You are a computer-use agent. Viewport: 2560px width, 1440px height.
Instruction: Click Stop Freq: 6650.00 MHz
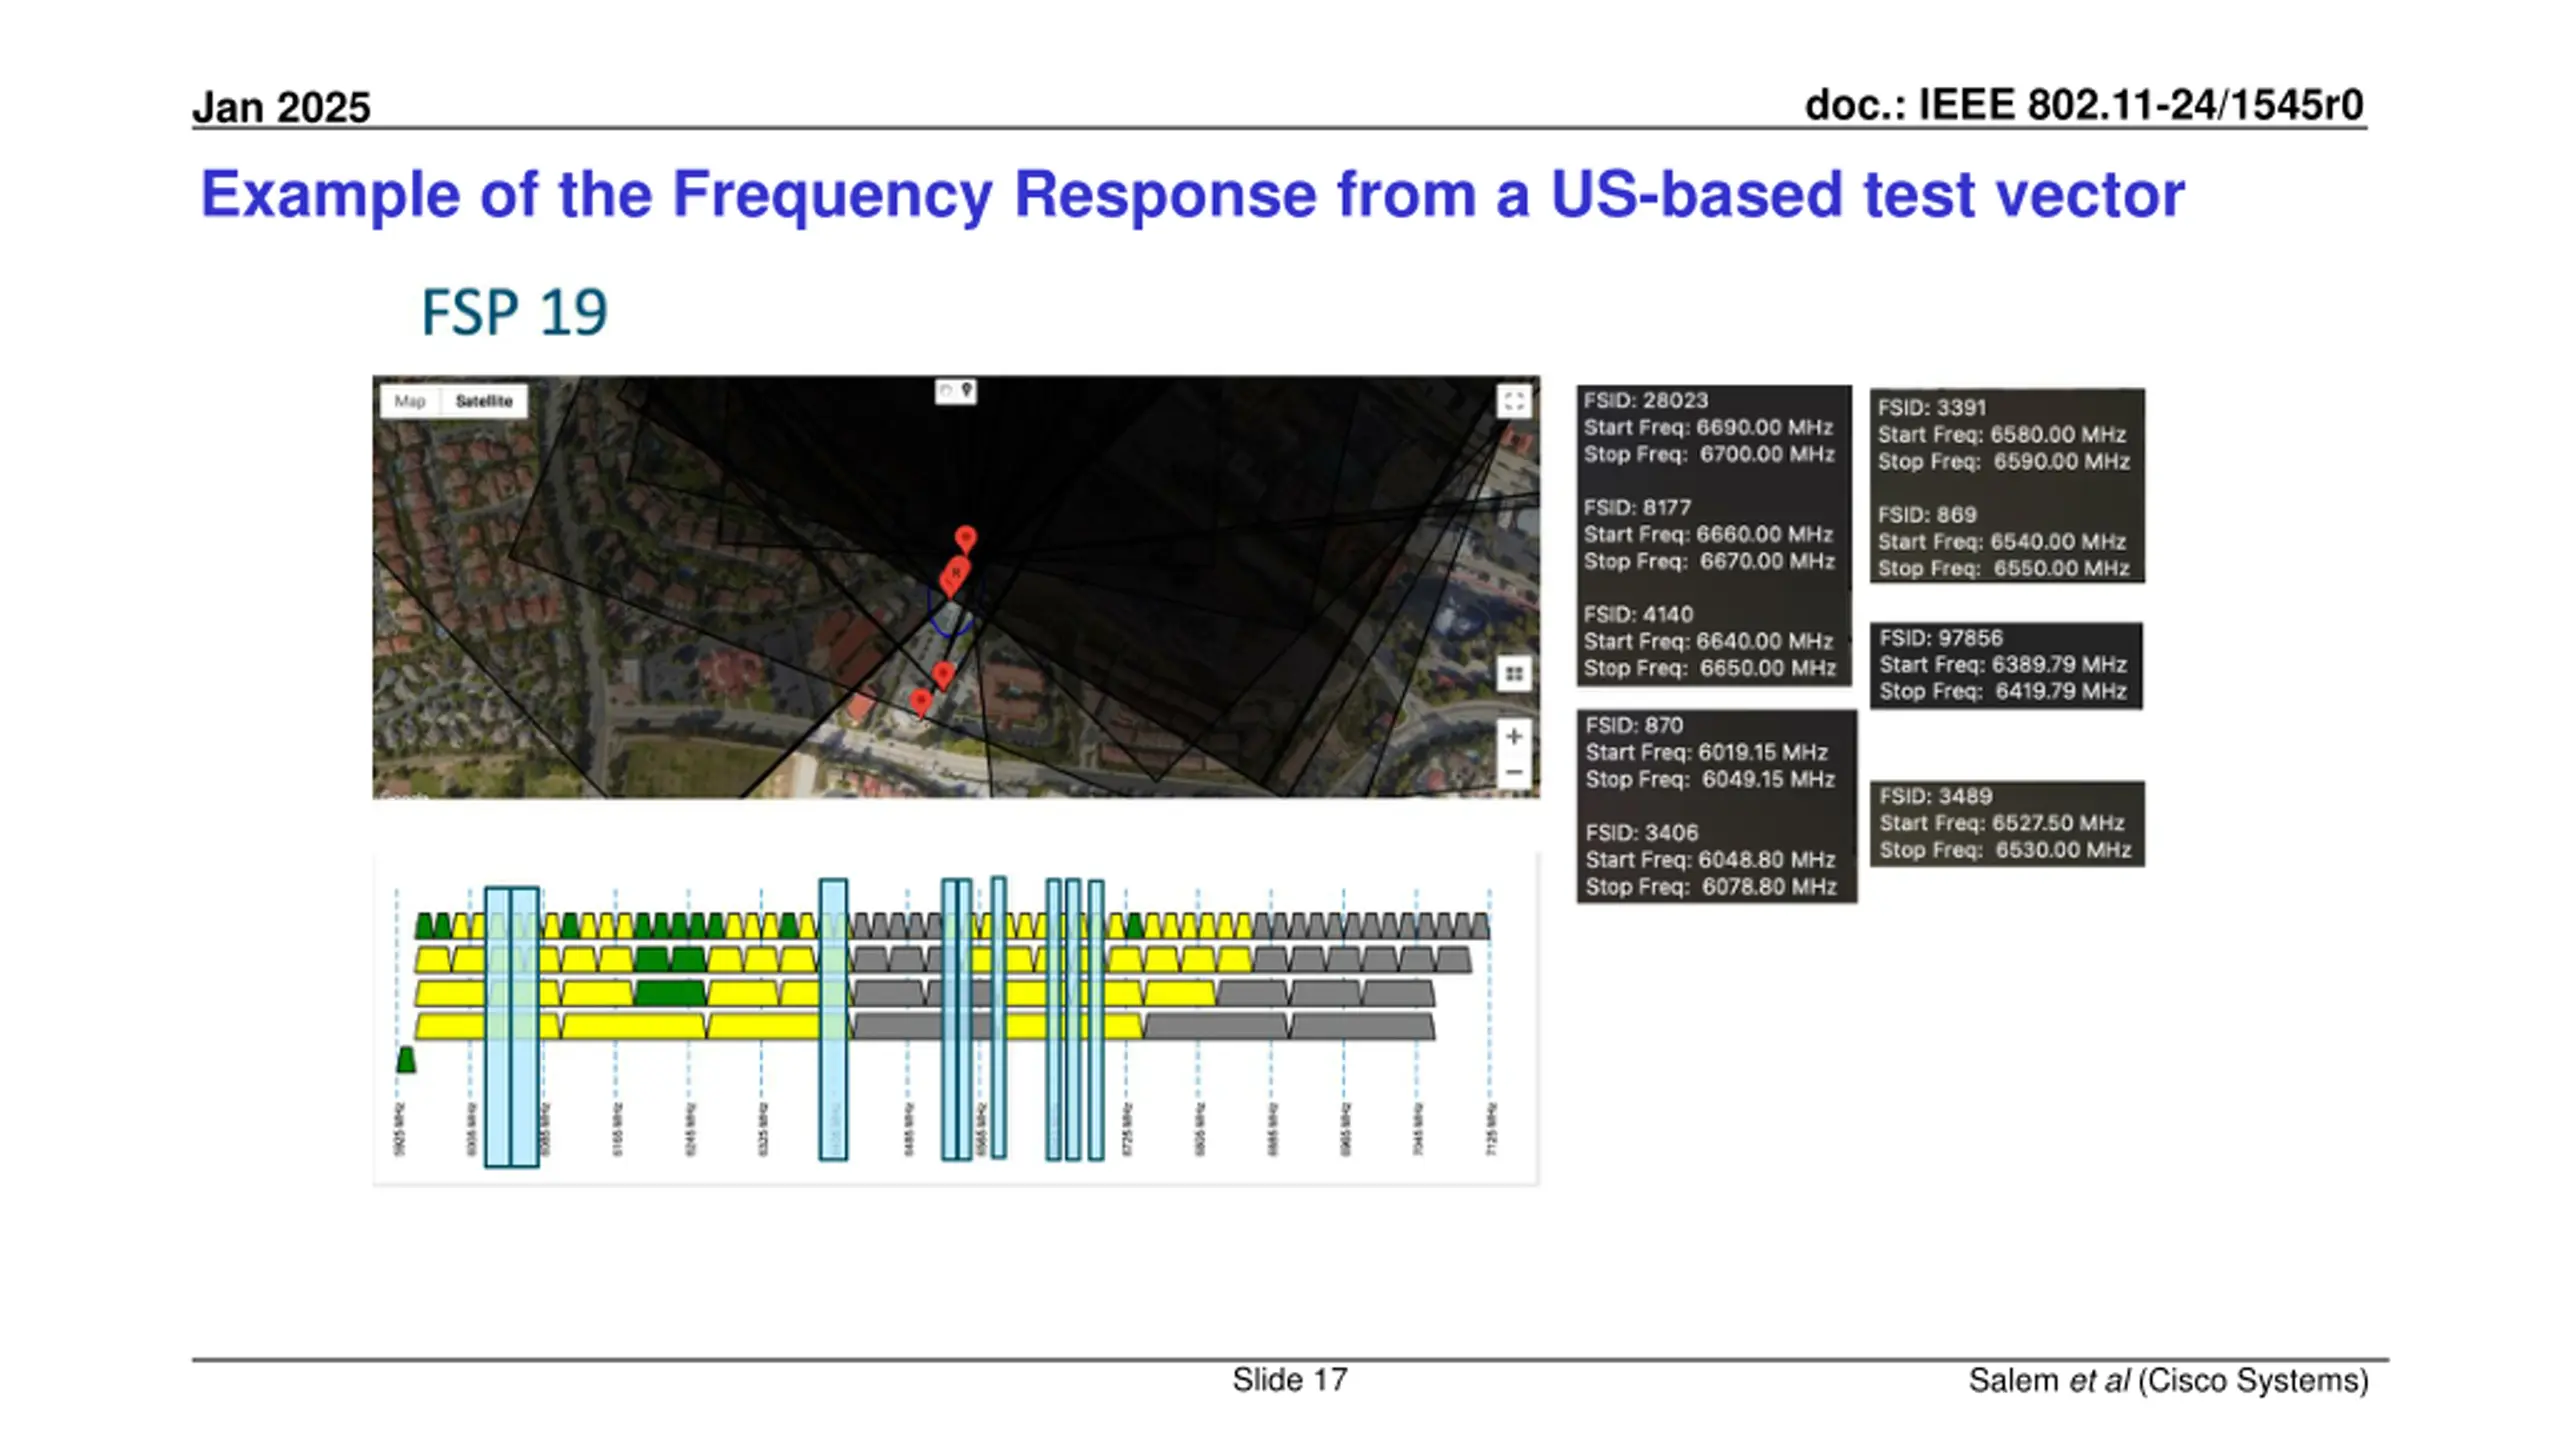tap(1709, 669)
